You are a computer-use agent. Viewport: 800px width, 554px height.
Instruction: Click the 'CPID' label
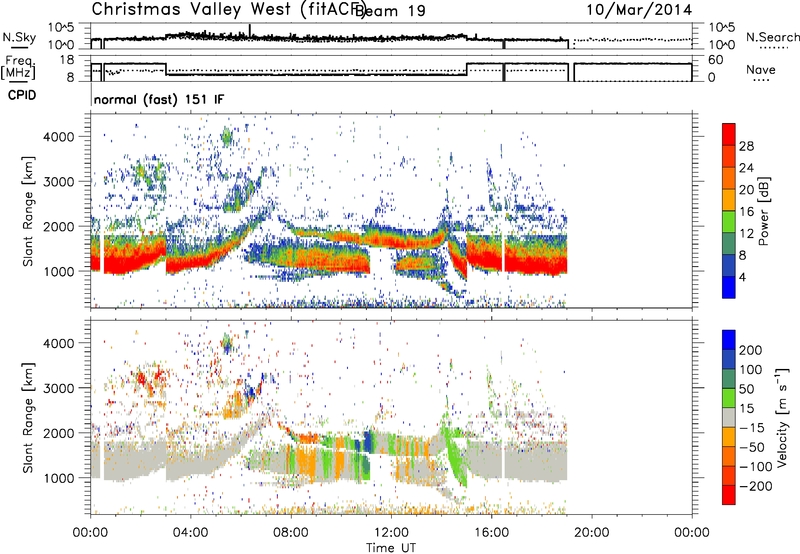pos(22,95)
